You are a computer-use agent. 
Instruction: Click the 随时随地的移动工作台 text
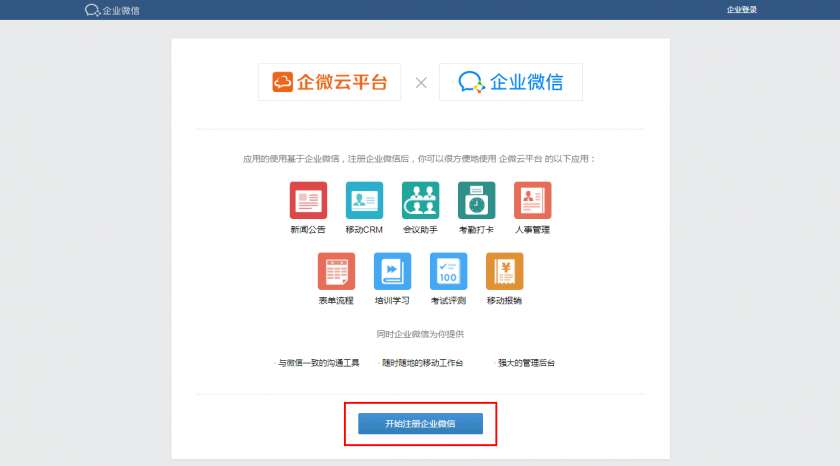click(x=422, y=363)
